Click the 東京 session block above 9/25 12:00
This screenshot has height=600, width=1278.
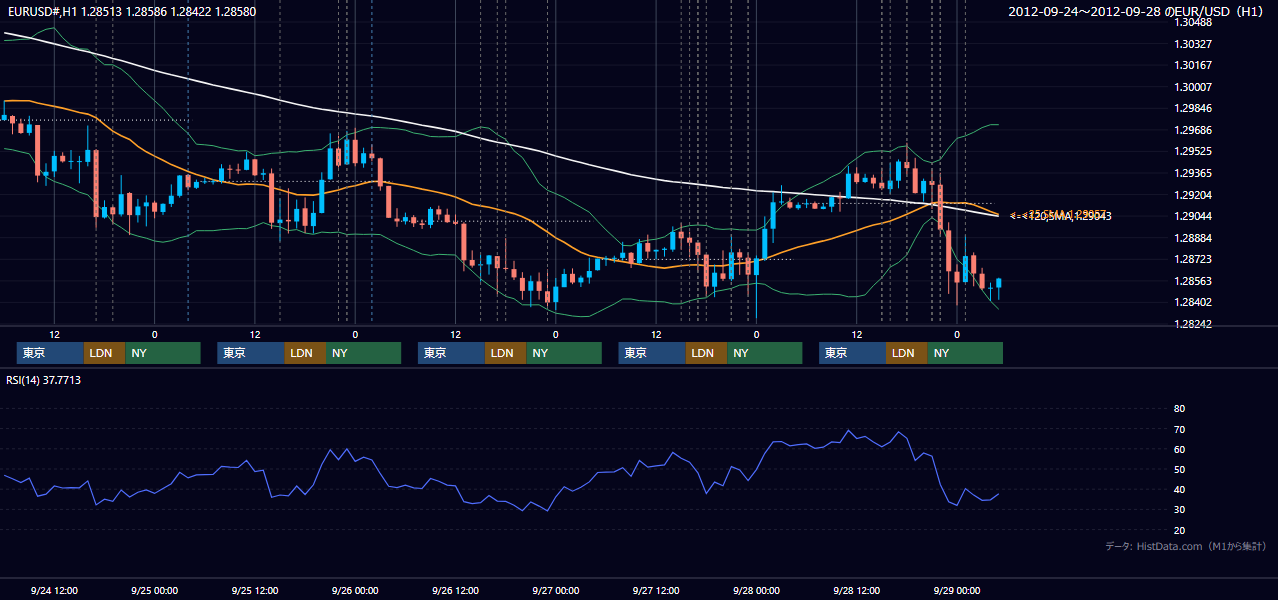point(251,353)
